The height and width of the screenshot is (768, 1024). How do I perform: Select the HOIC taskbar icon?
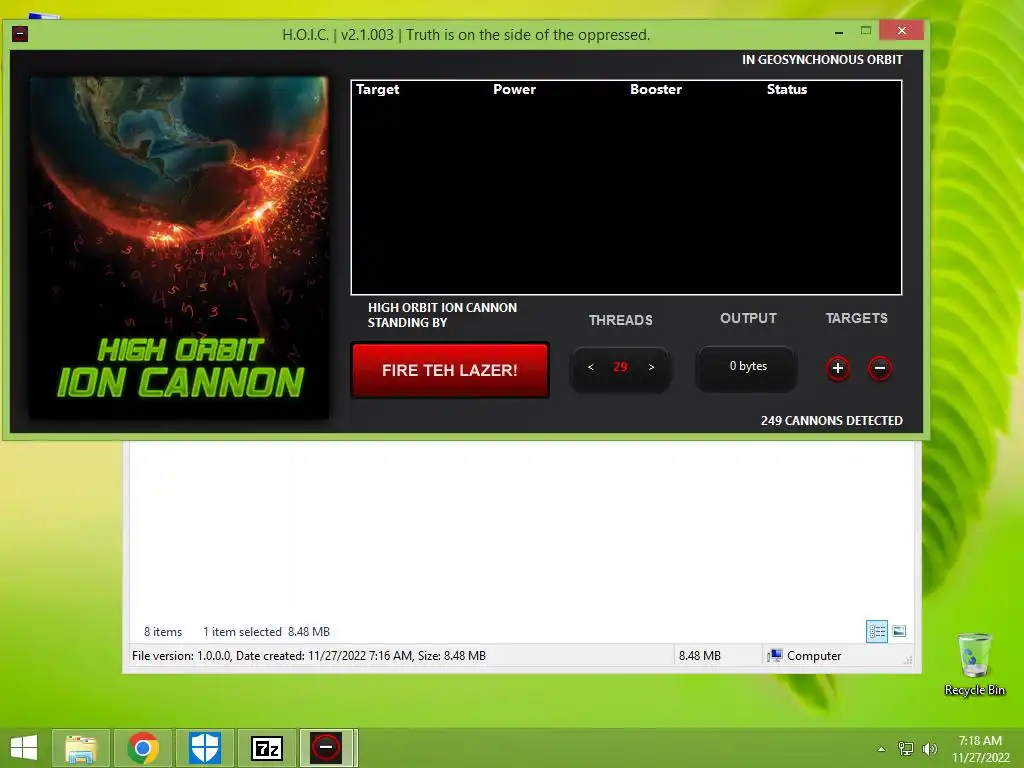(x=327, y=748)
